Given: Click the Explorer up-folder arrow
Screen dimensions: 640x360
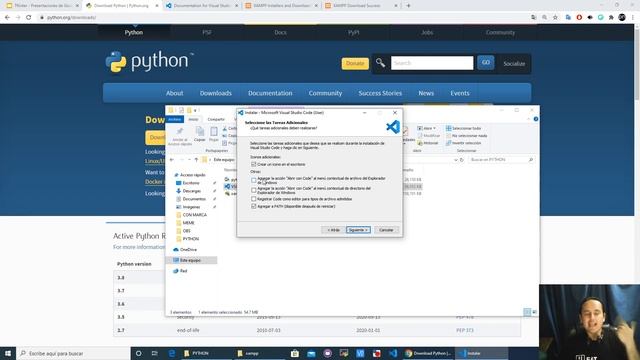Looking at the screenshot, I should [196, 160].
